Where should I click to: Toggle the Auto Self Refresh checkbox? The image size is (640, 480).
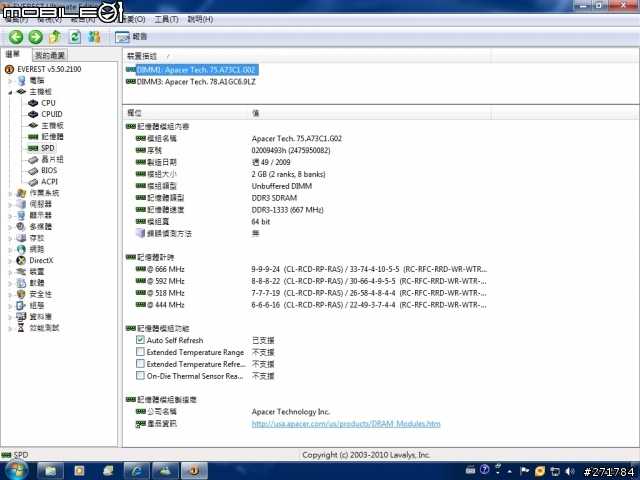point(140,340)
